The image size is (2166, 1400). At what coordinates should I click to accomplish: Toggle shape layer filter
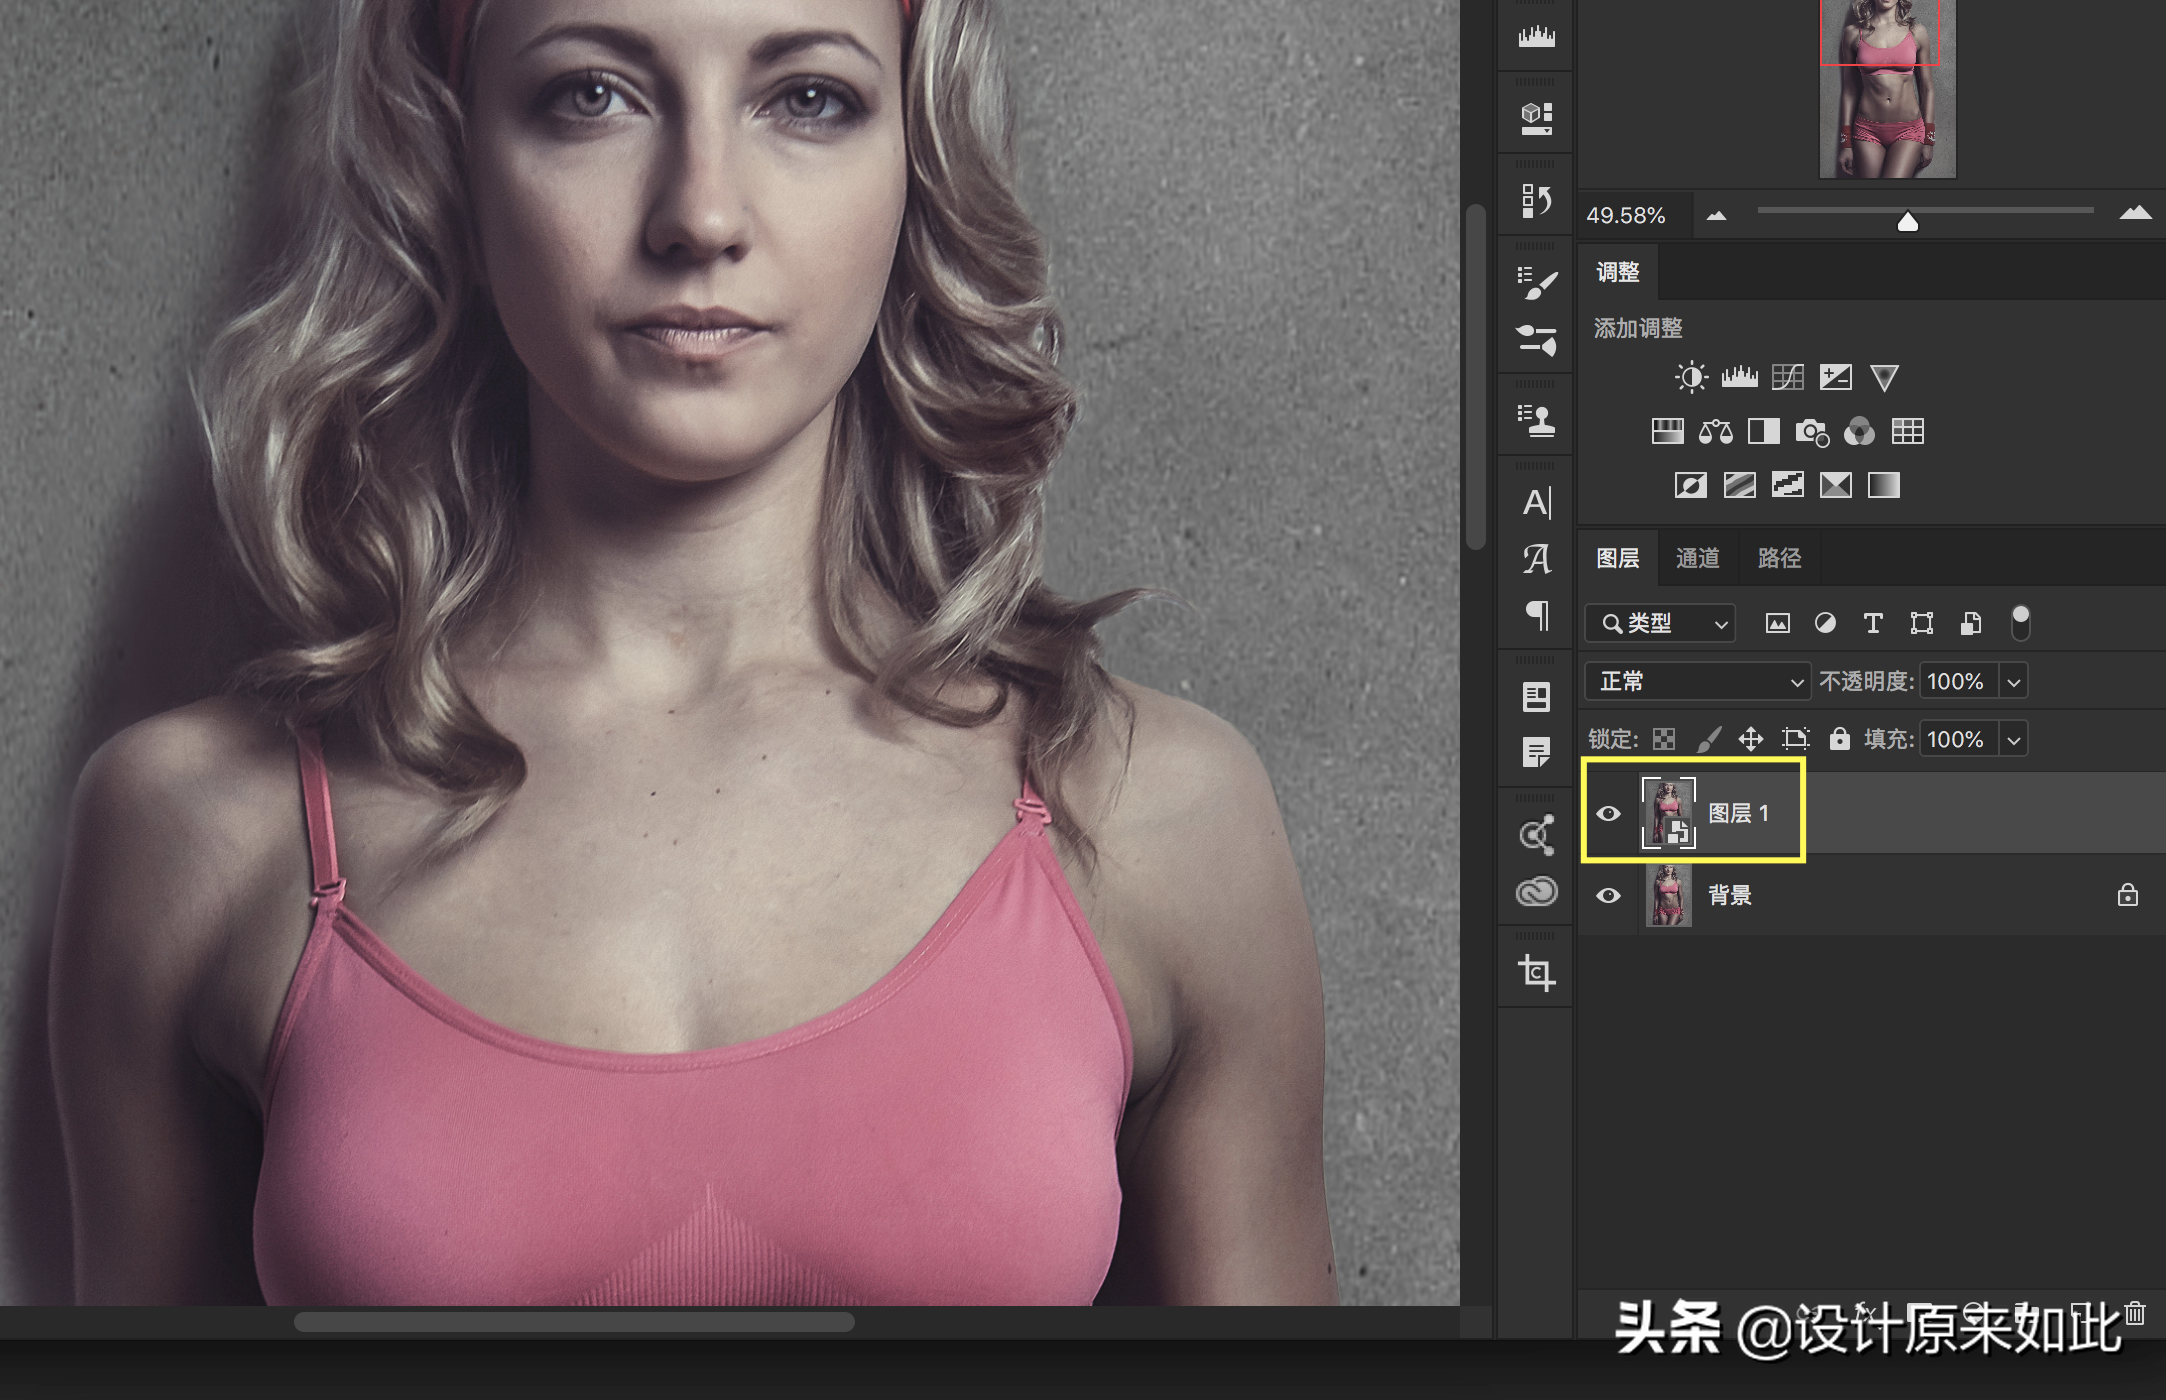click(x=1921, y=623)
